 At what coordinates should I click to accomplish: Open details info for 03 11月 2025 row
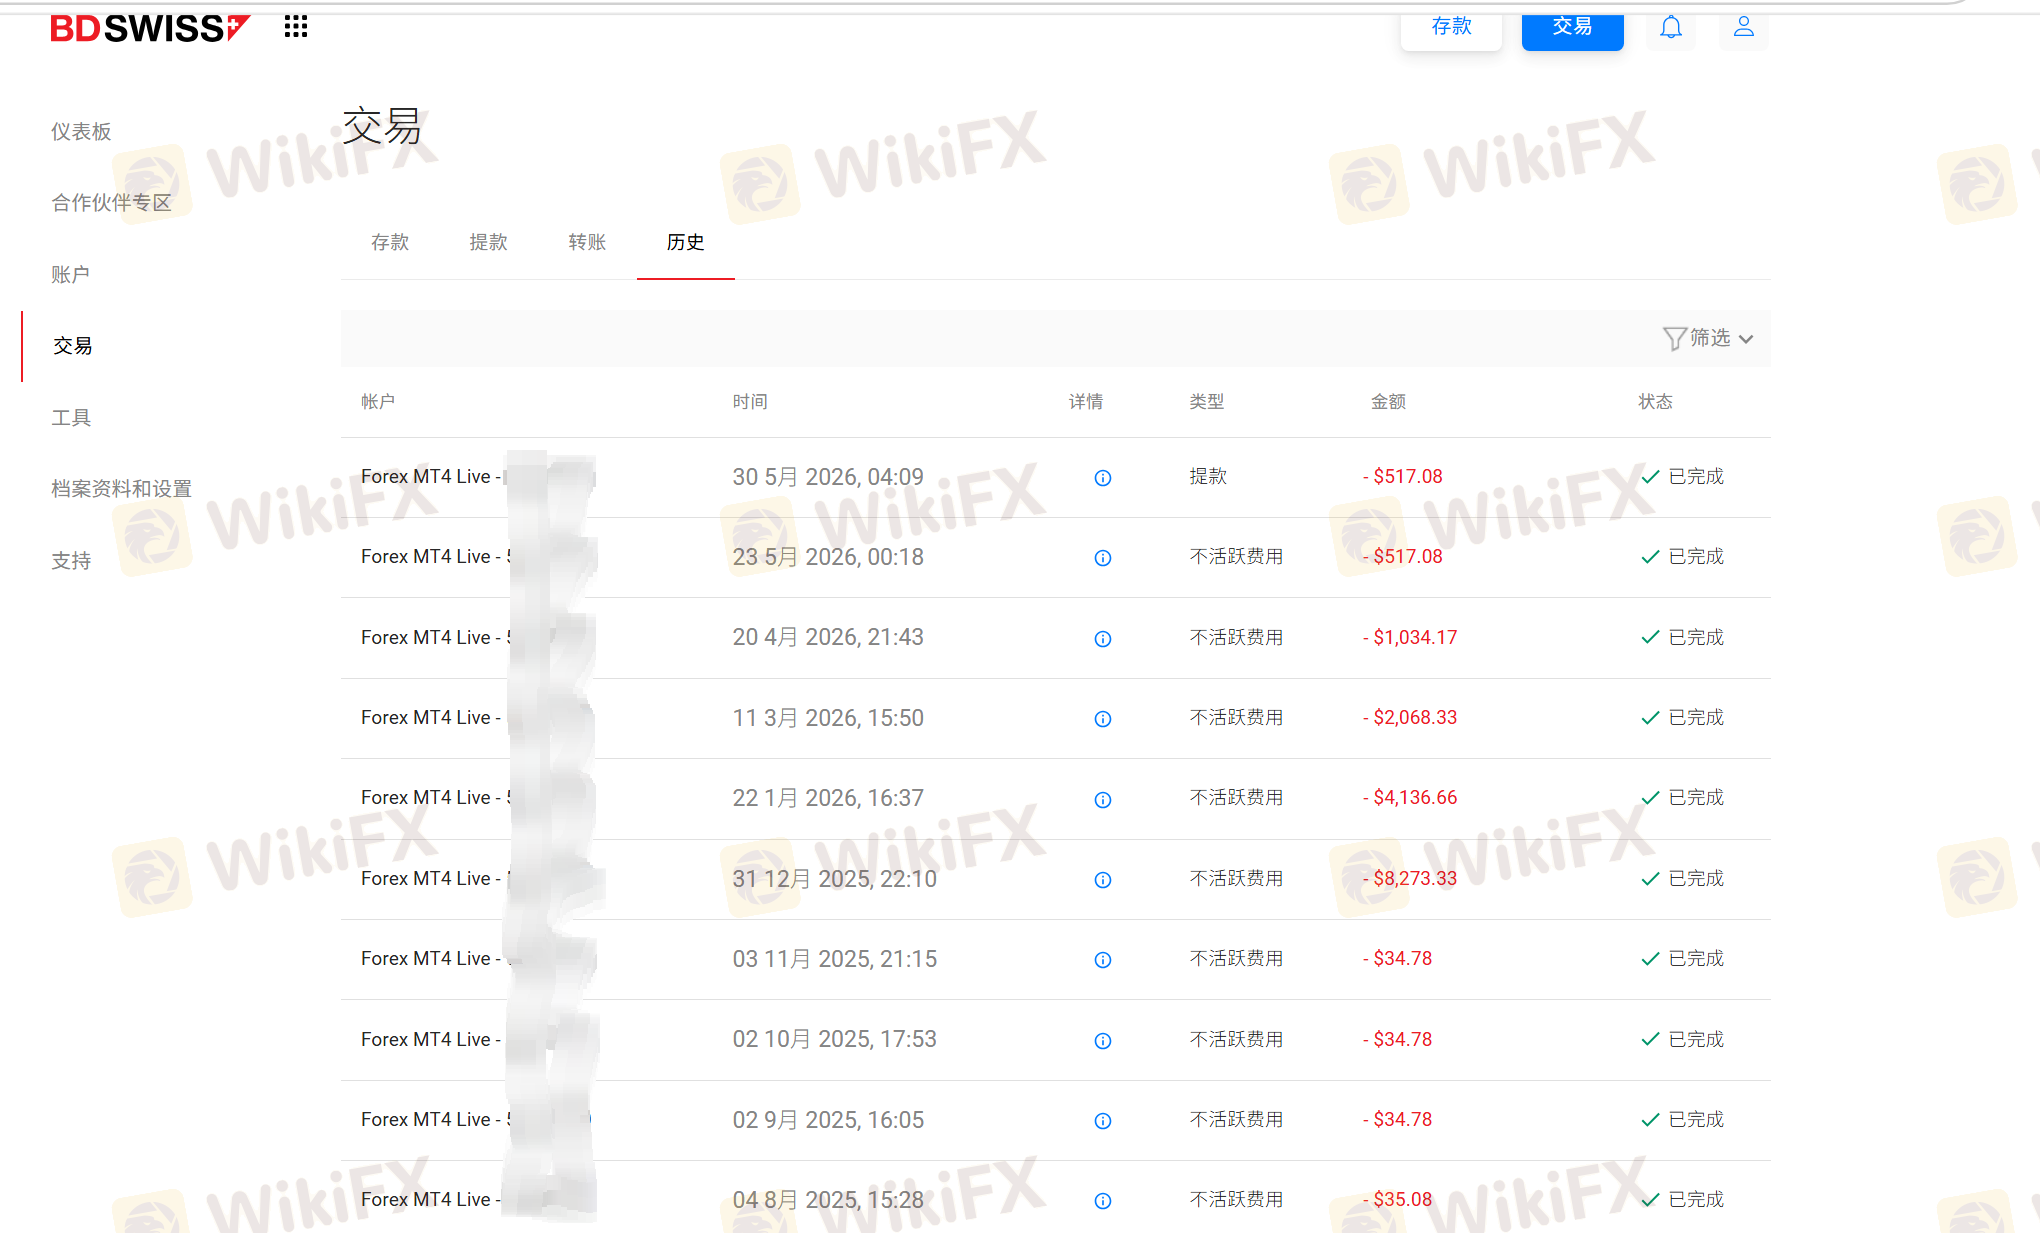pos(1103,960)
